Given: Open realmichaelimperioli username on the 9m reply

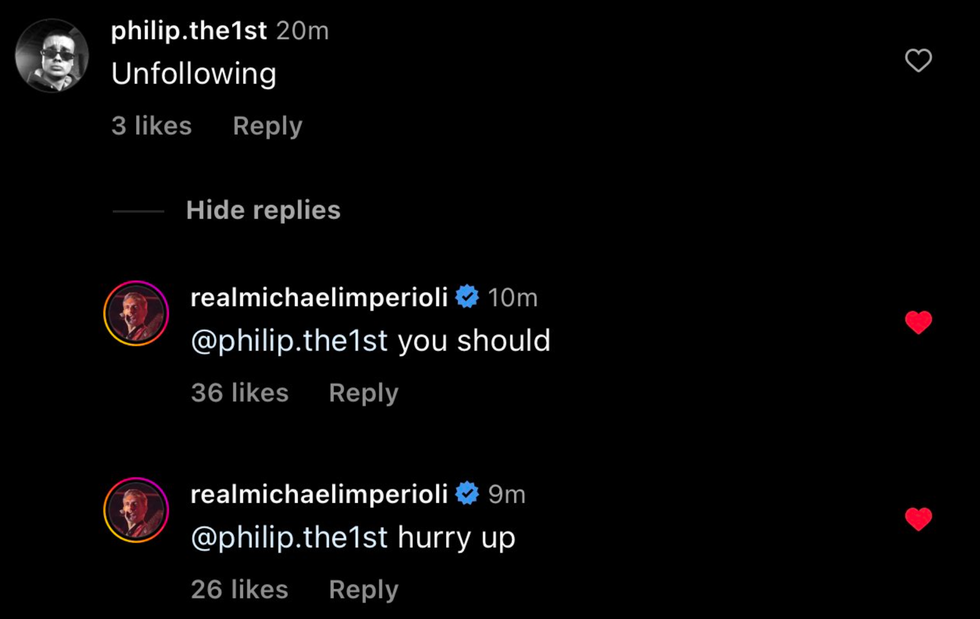Looking at the screenshot, I should (x=319, y=494).
